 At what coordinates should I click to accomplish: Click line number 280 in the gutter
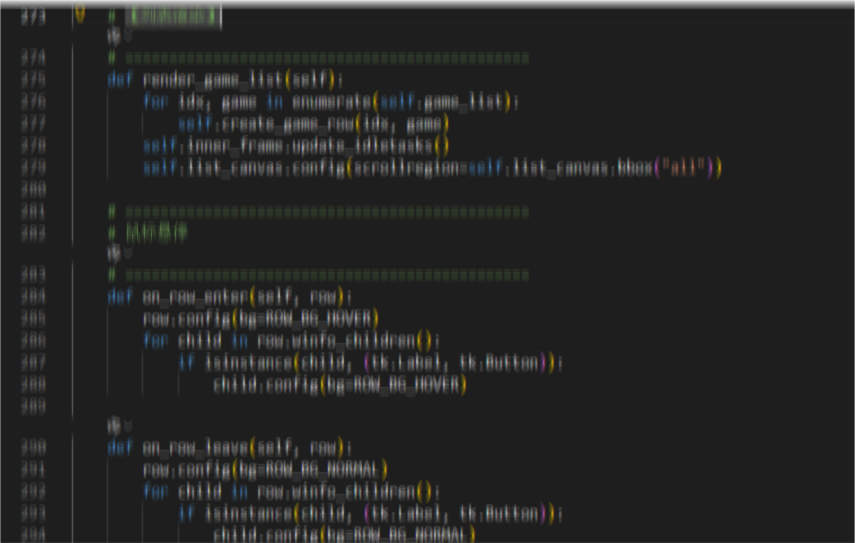33,188
